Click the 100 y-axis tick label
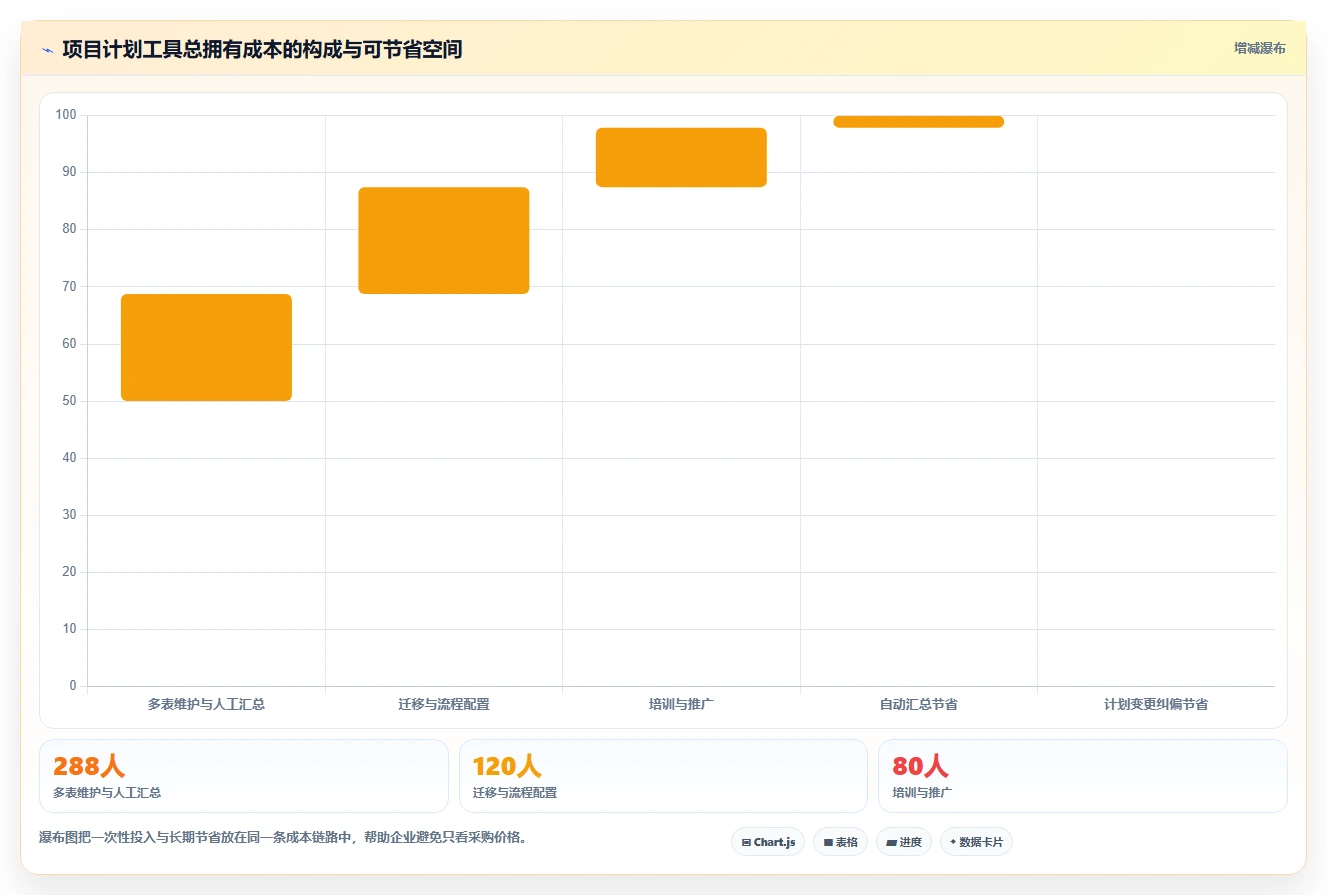Screen dimensions: 1327x895 click(x=66, y=115)
